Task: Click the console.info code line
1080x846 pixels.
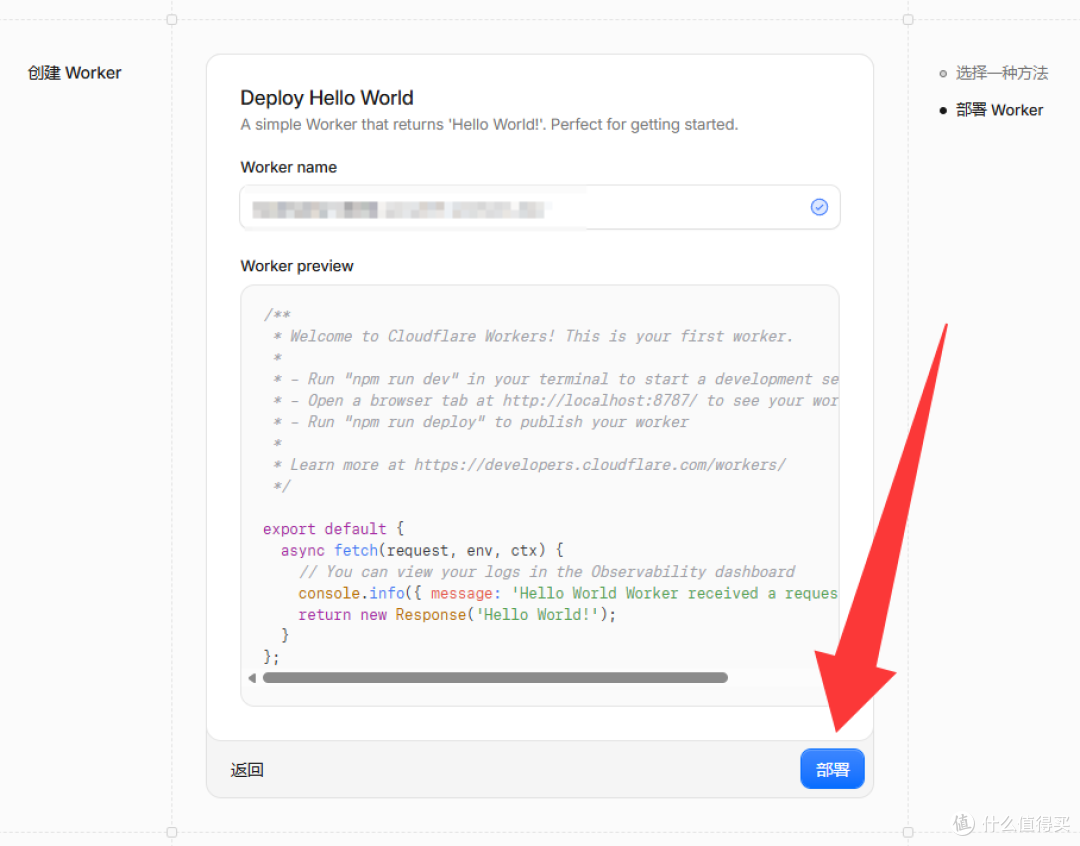Action: pos(568,593)
